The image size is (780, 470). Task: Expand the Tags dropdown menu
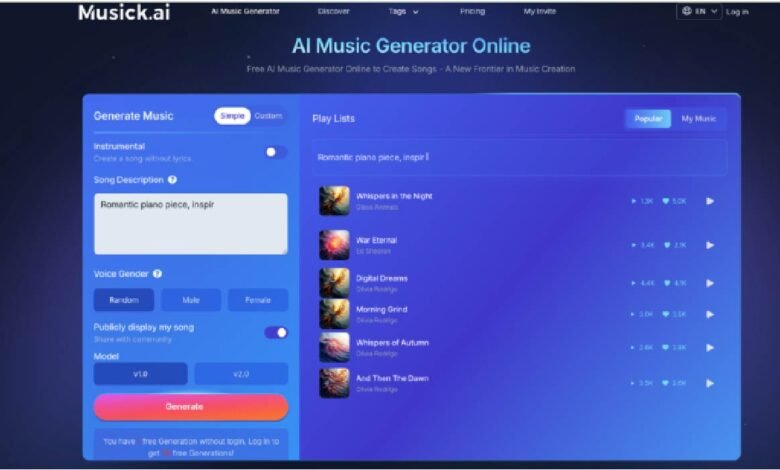coord(404,12)
